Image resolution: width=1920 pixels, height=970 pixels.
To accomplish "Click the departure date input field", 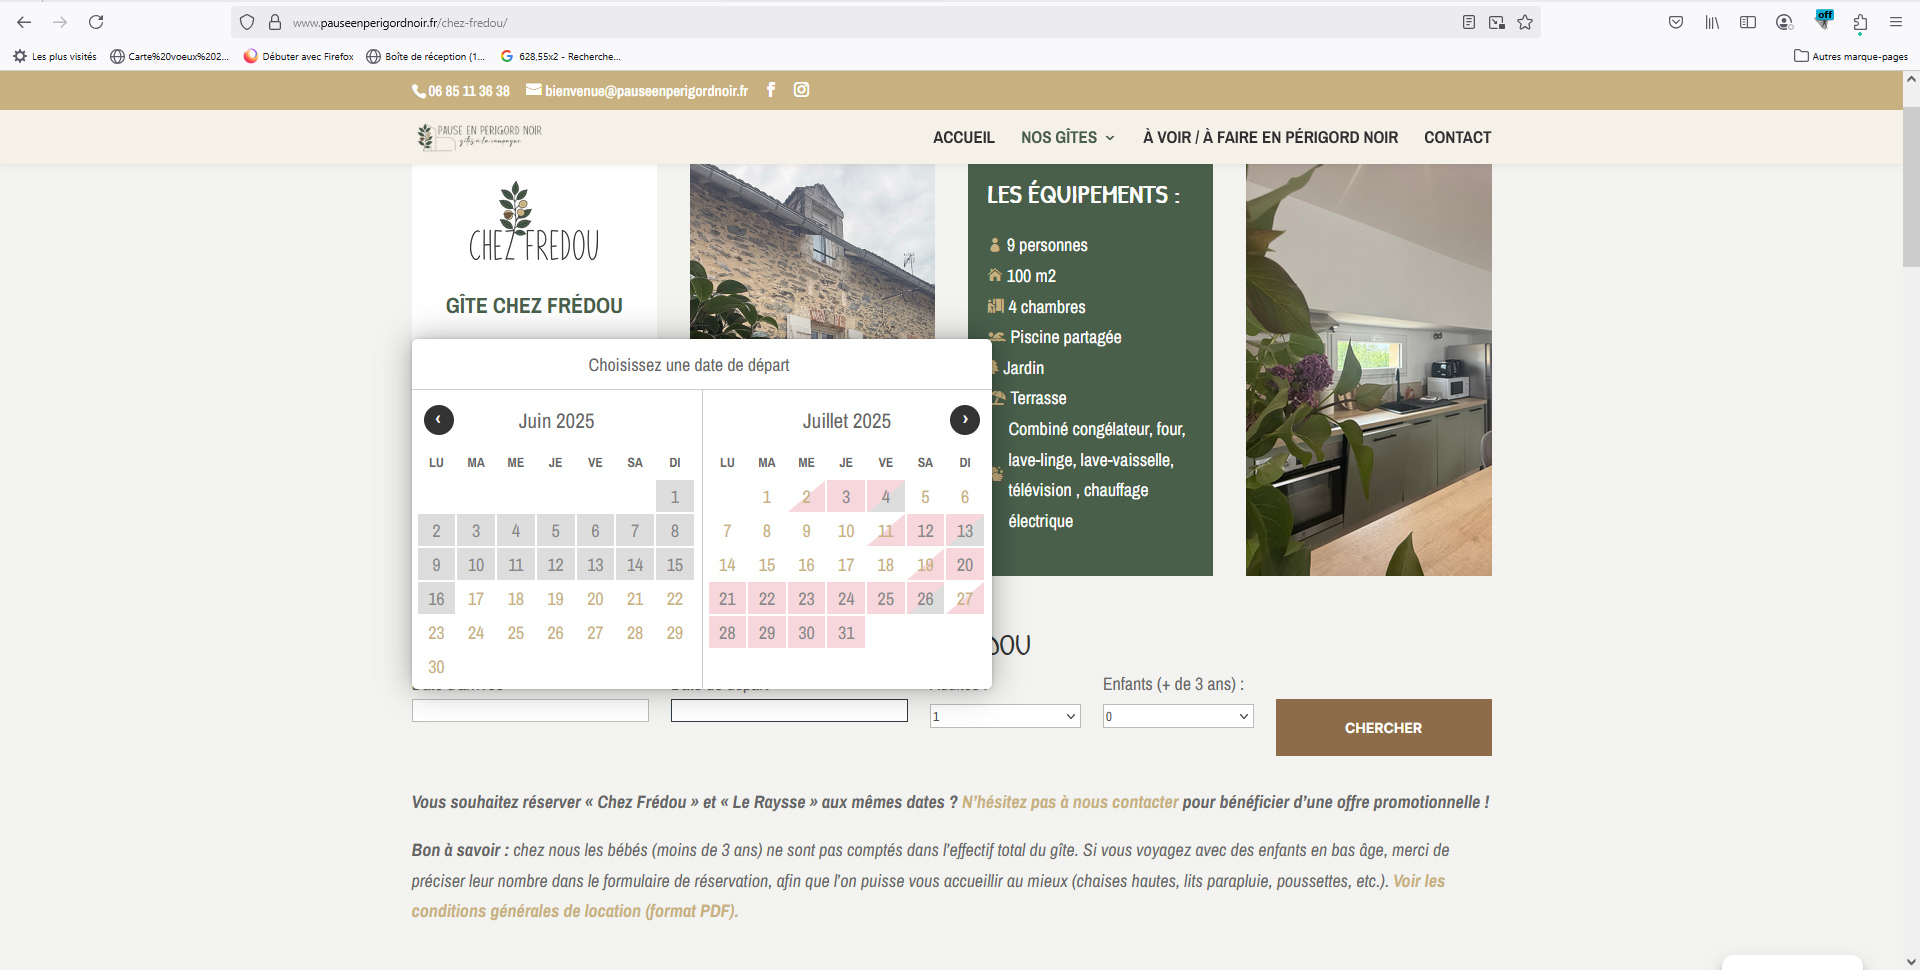I will click(789, 710).
